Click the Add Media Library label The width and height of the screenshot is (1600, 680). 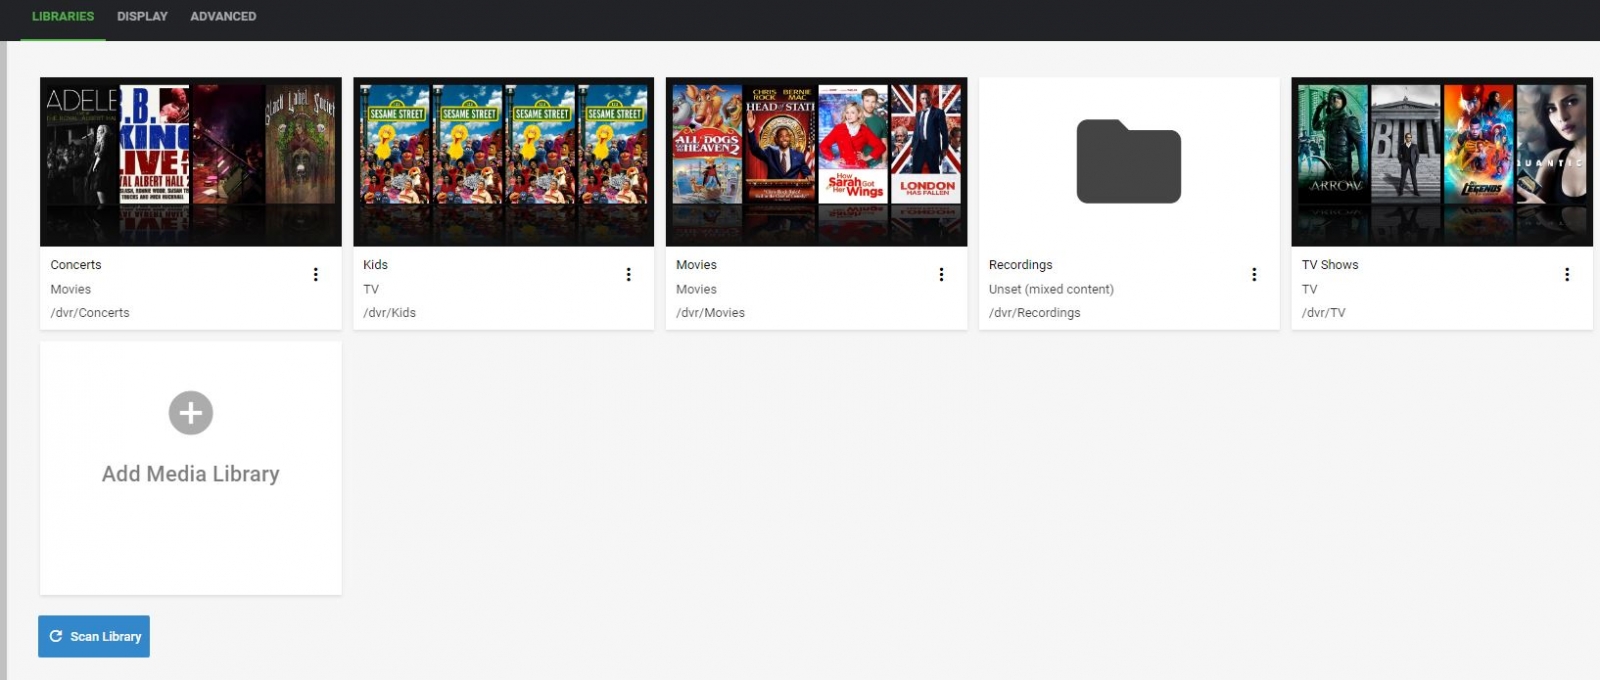click(x=191, y=474)
